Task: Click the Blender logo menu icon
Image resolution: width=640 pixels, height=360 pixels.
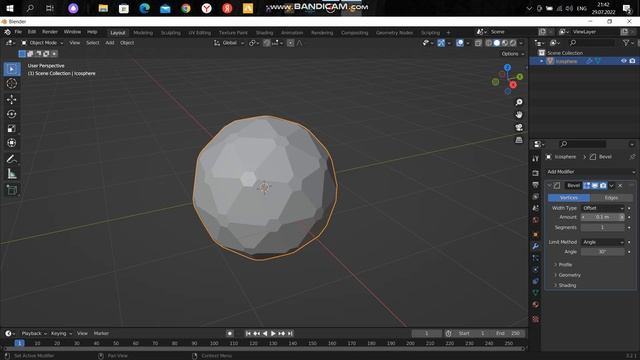Action: (7, 32)
